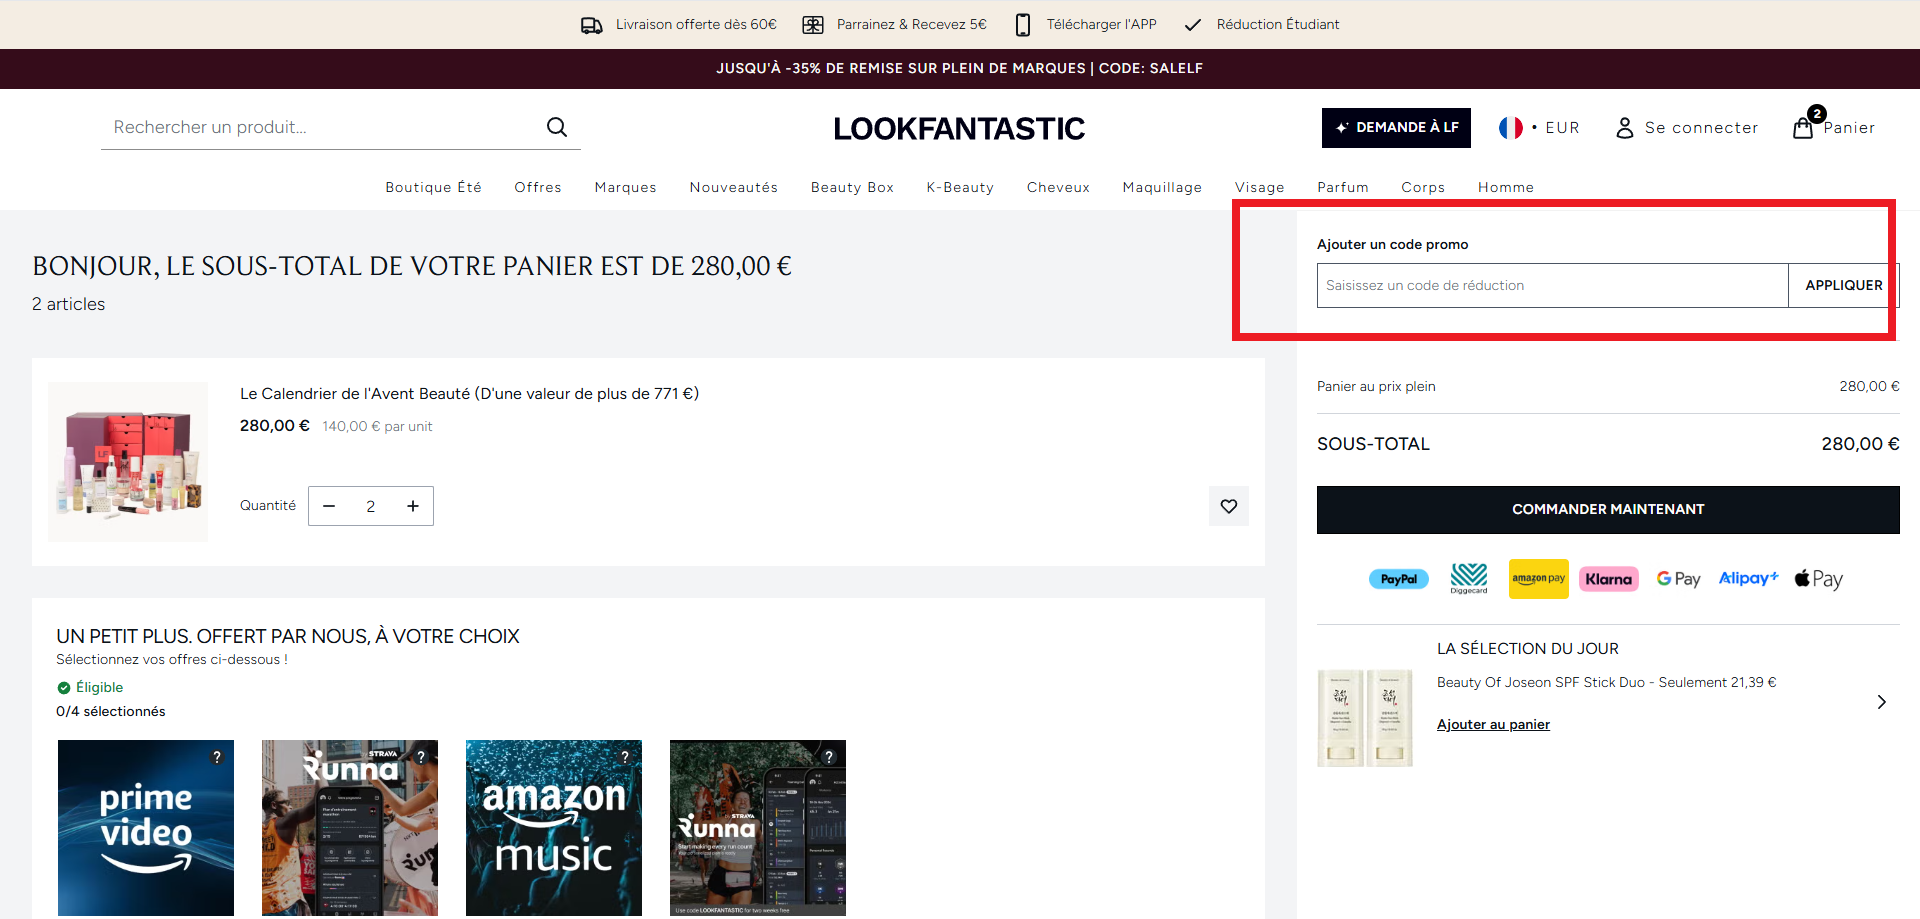Open the Marques menu
The width and height of the screenshot is (1920, 919).
(626, 187)
